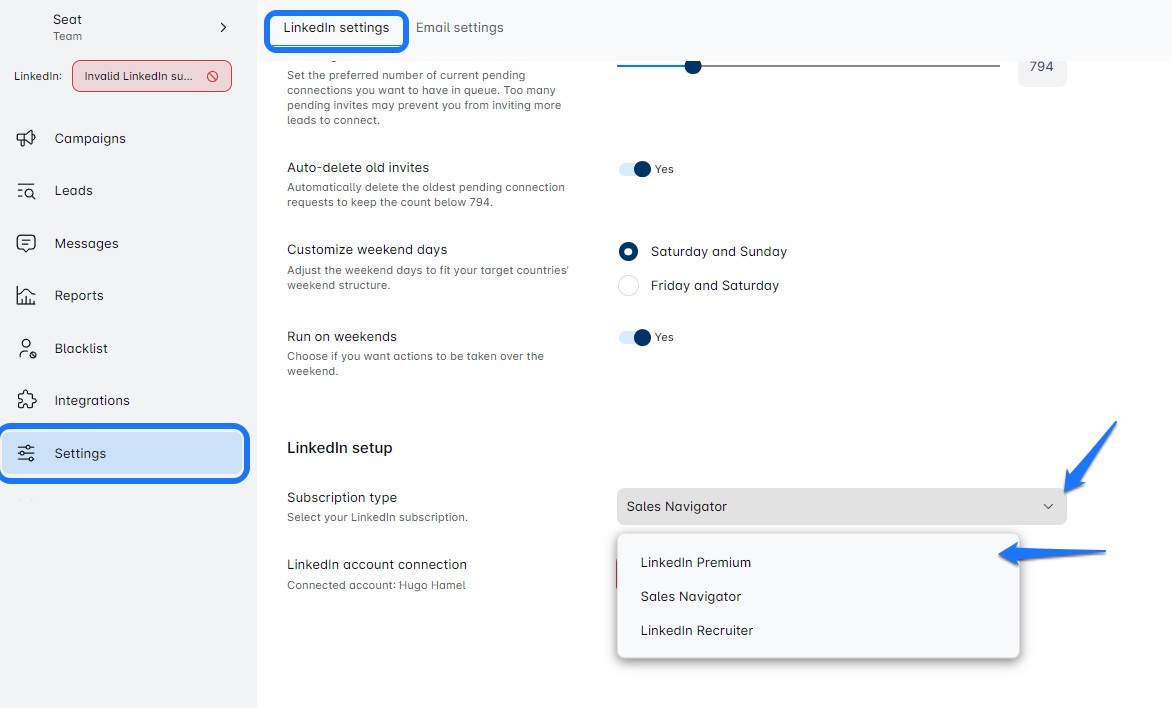Click the Campaigns megaphone icon
Screen dimensions: 1172x708
tap(27, 138)
